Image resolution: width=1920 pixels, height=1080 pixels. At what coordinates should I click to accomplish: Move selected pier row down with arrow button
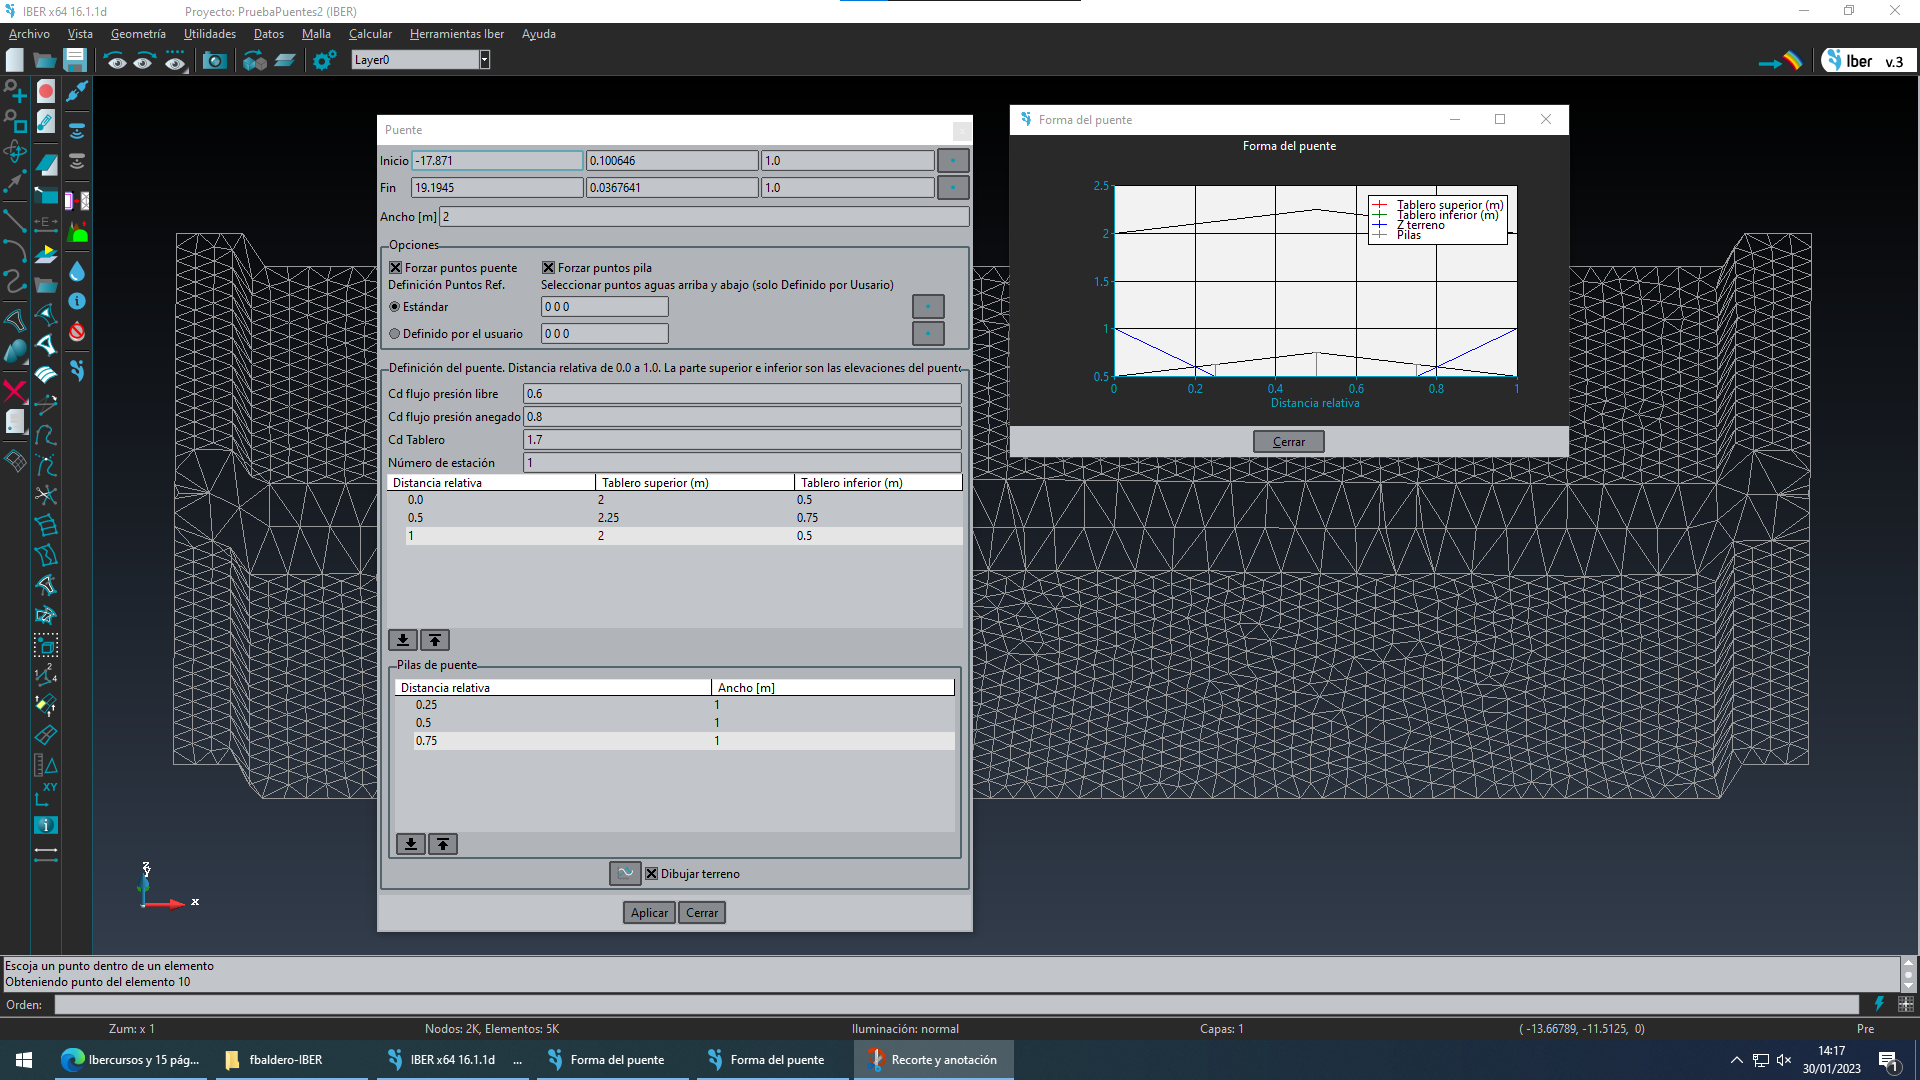411,844
